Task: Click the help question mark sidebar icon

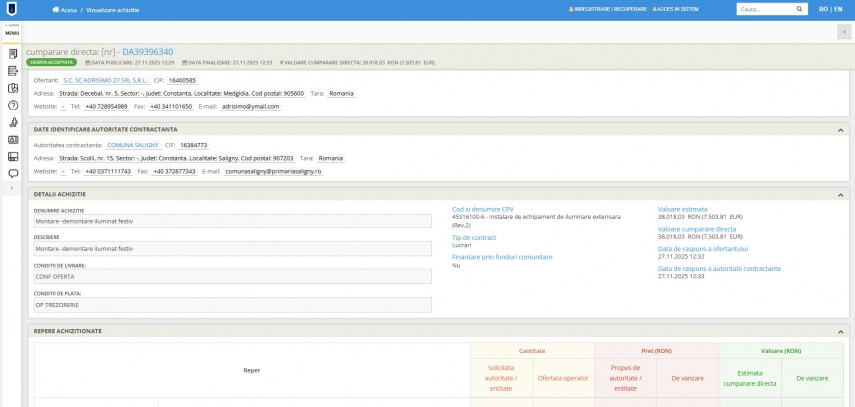Action: point(13,105)
